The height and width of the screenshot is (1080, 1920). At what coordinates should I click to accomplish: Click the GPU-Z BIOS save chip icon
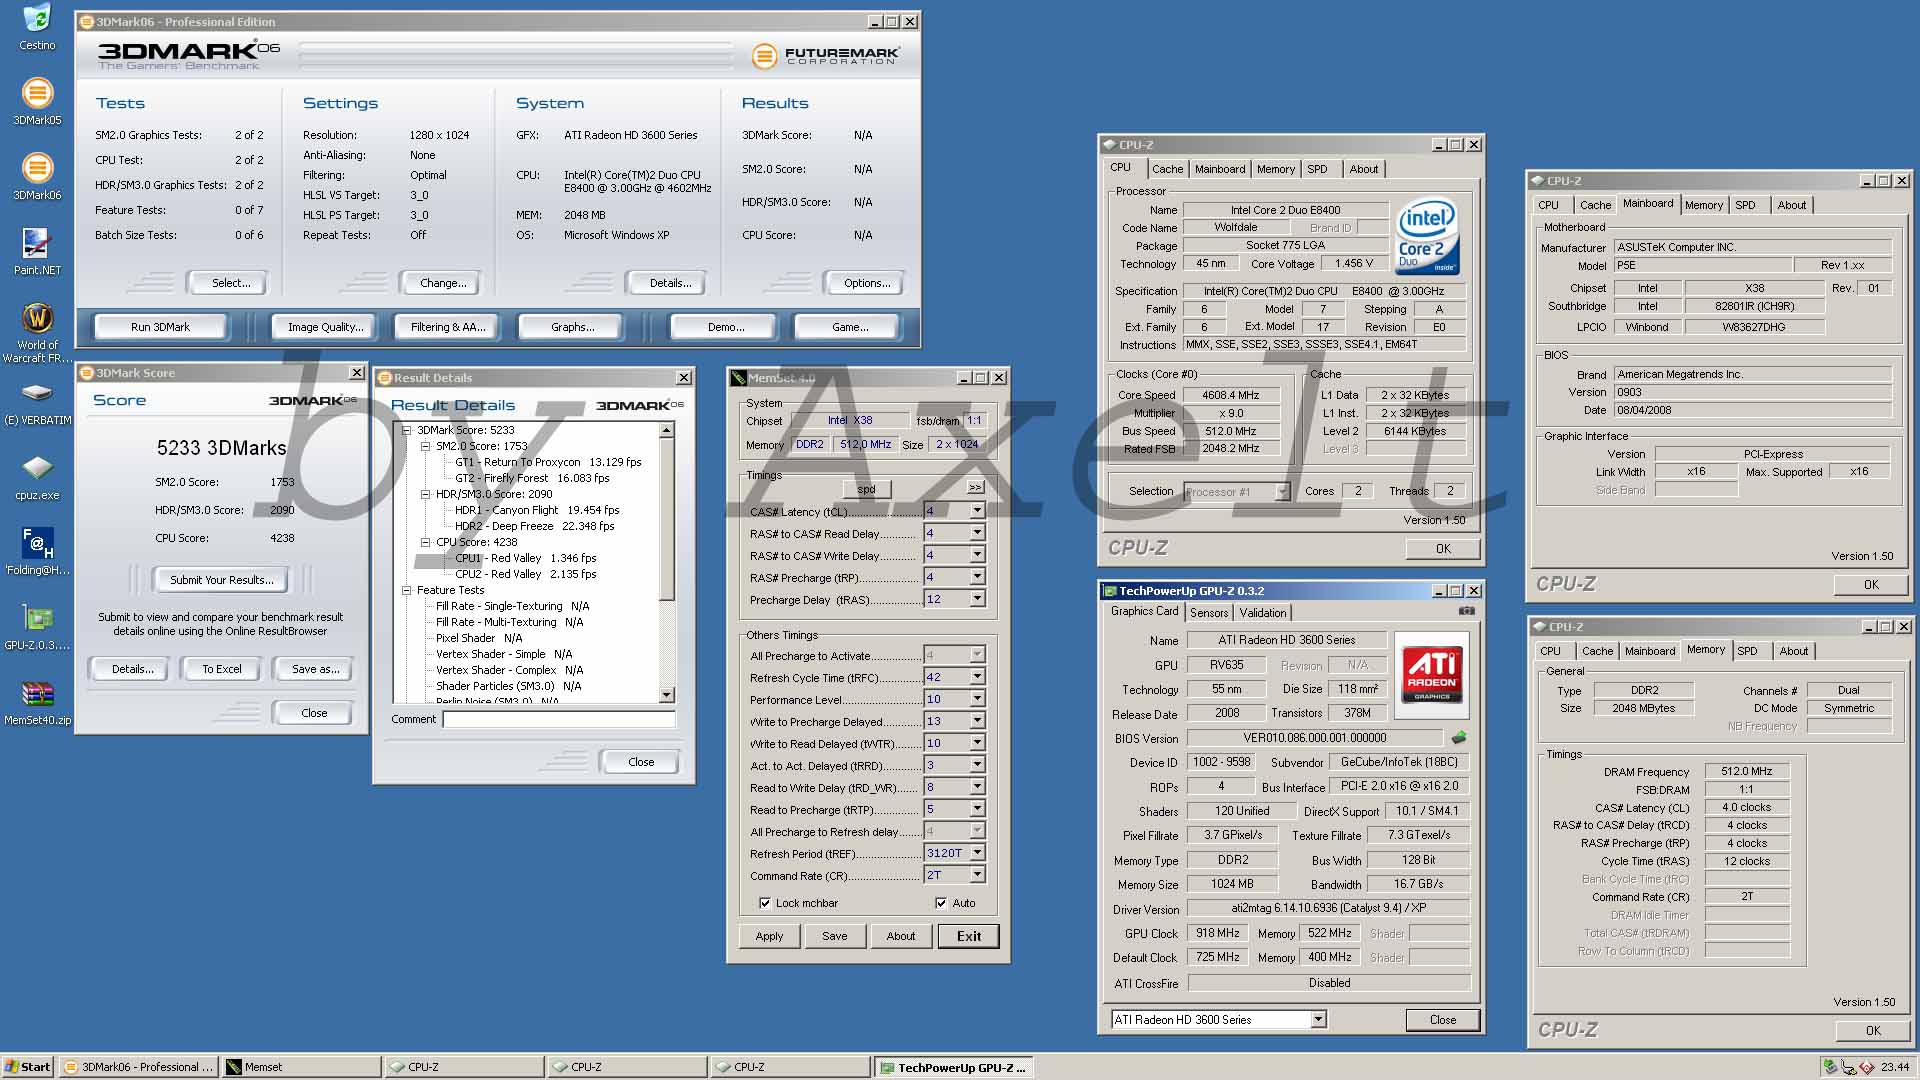point(1459,738)
